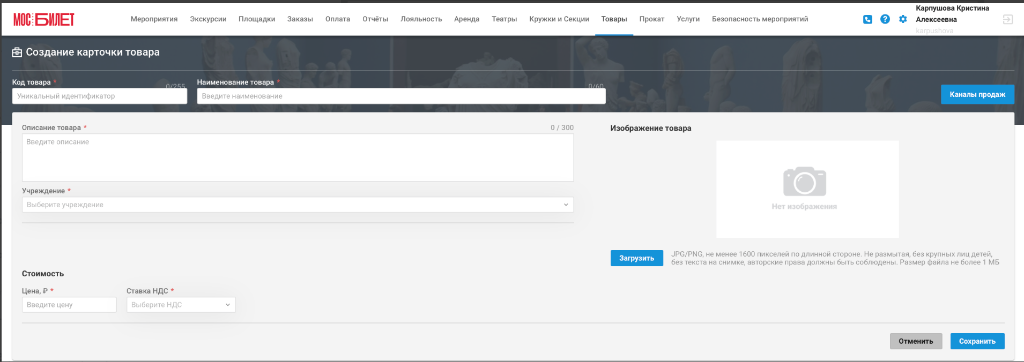Click the logout arrow icon

point(1007,20)
